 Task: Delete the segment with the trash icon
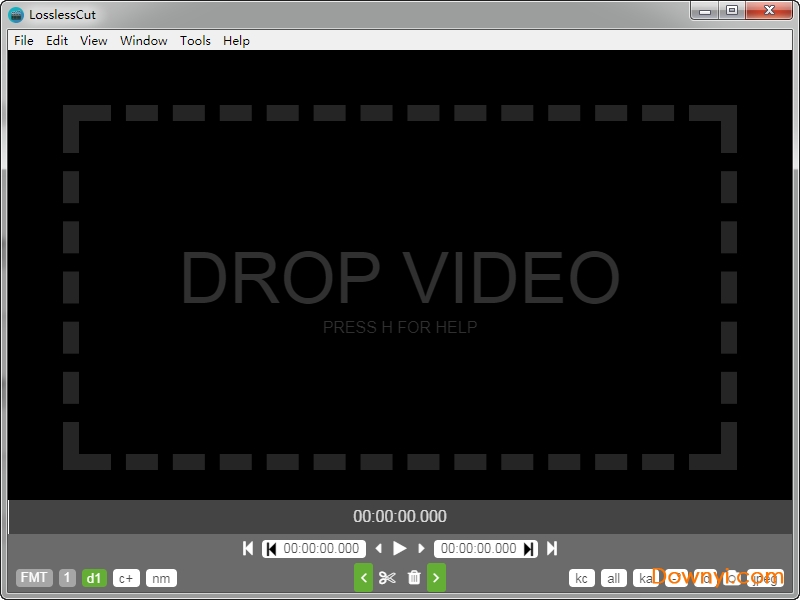tap(414, 577)
